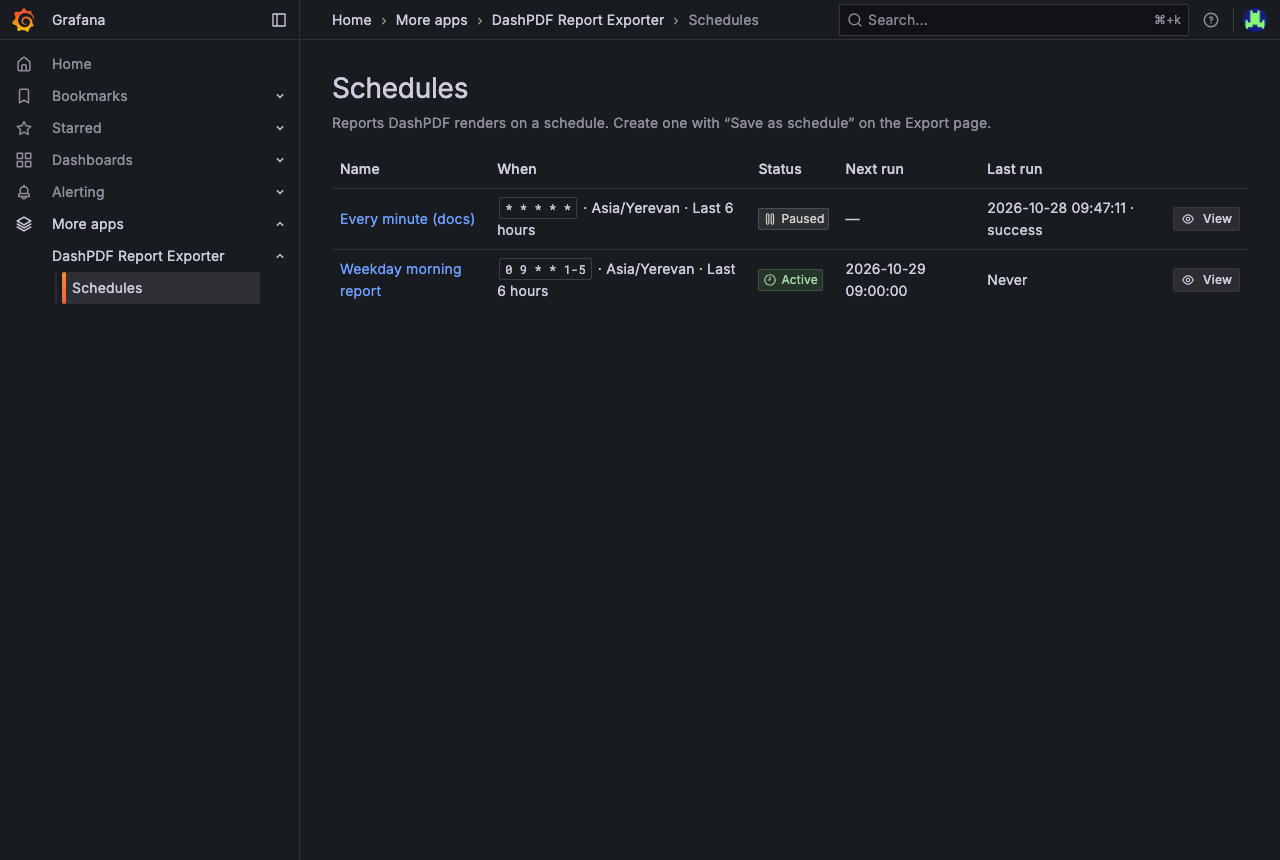The height and width of the screenshot is (860, 1280).
Task: Go to Home breadcrumb
Action: pyautogui.click(x=352, y=20)
